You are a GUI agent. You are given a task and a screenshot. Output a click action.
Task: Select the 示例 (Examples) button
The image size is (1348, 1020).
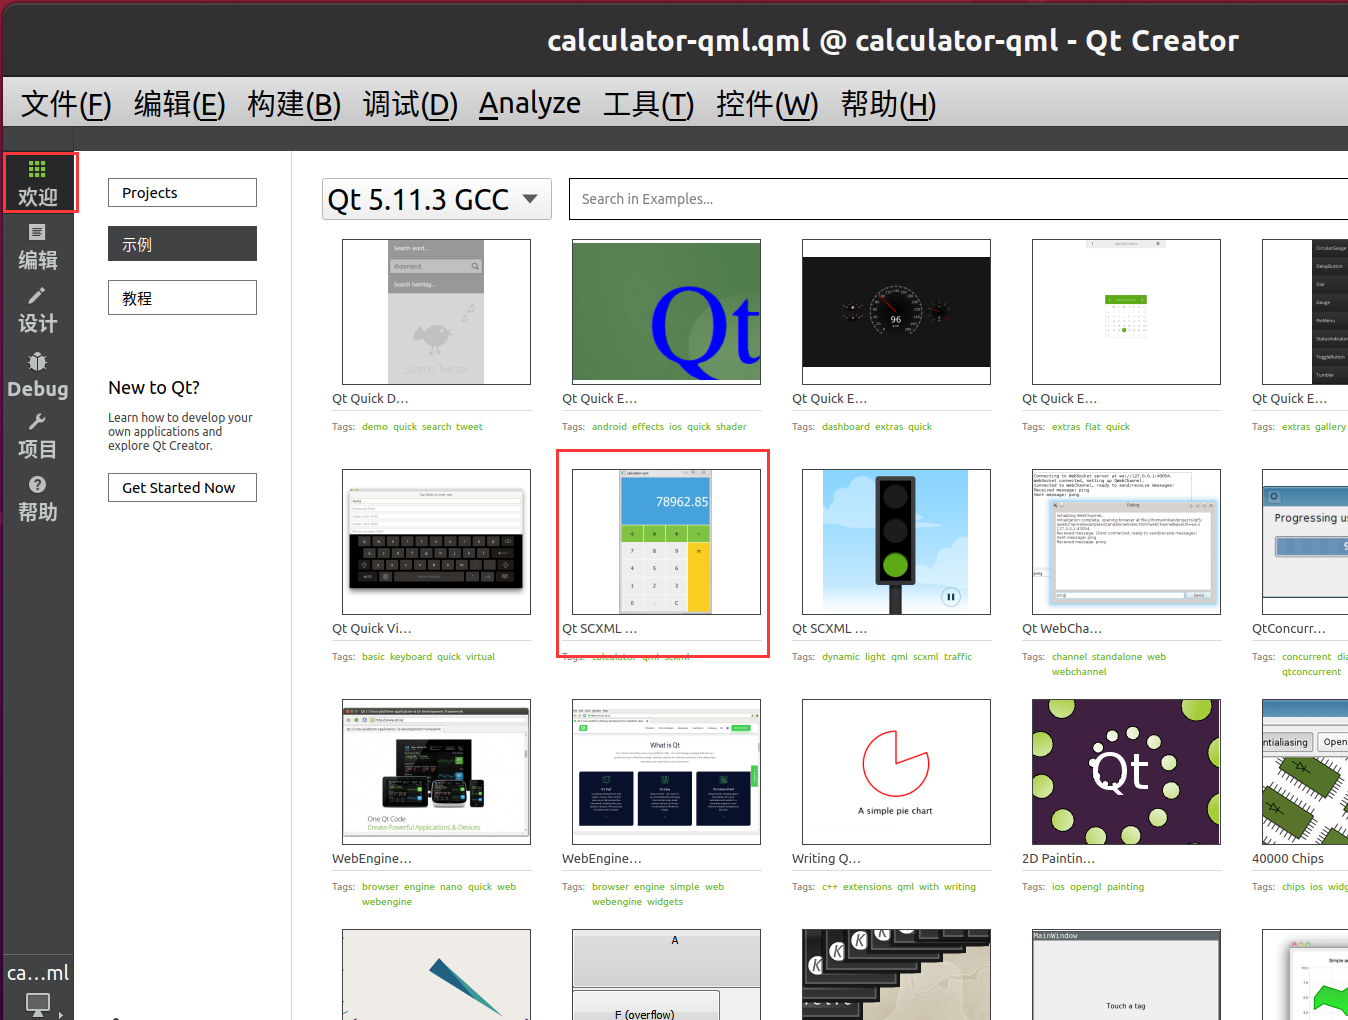coord(182,244)
